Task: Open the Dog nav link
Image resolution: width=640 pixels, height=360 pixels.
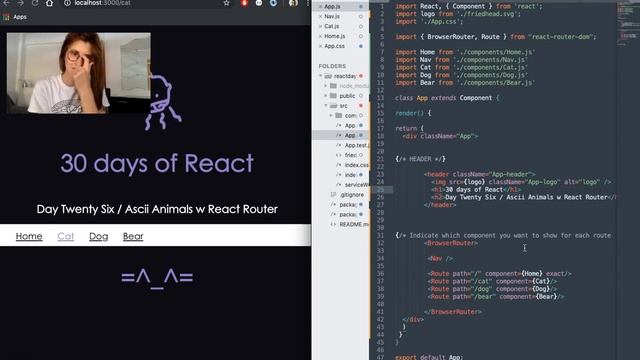Action: click(99, 236)
